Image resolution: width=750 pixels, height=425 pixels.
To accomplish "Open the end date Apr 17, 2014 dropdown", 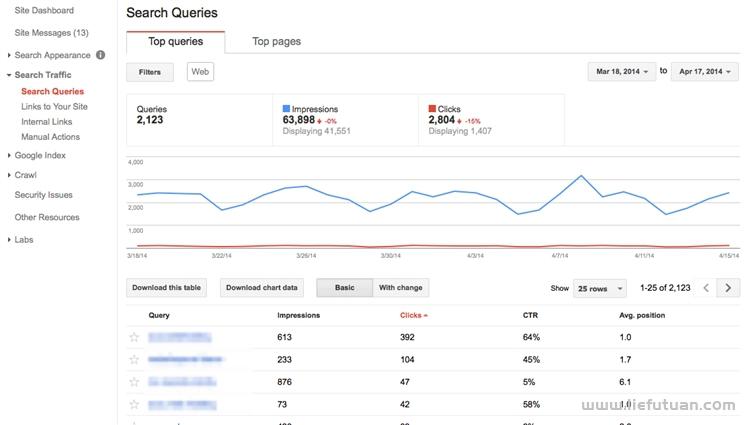I will 705,72.
